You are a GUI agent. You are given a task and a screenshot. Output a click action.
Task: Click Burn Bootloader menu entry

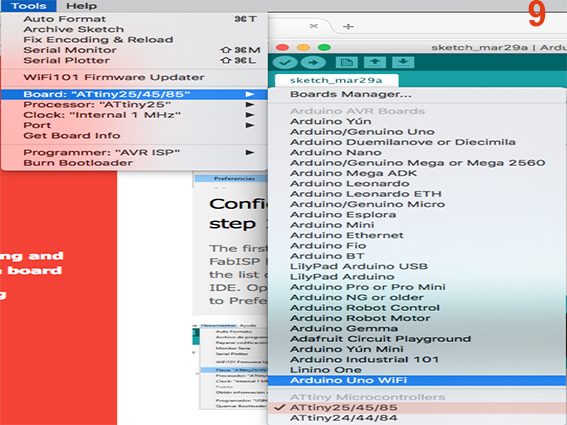pos(135,163)
